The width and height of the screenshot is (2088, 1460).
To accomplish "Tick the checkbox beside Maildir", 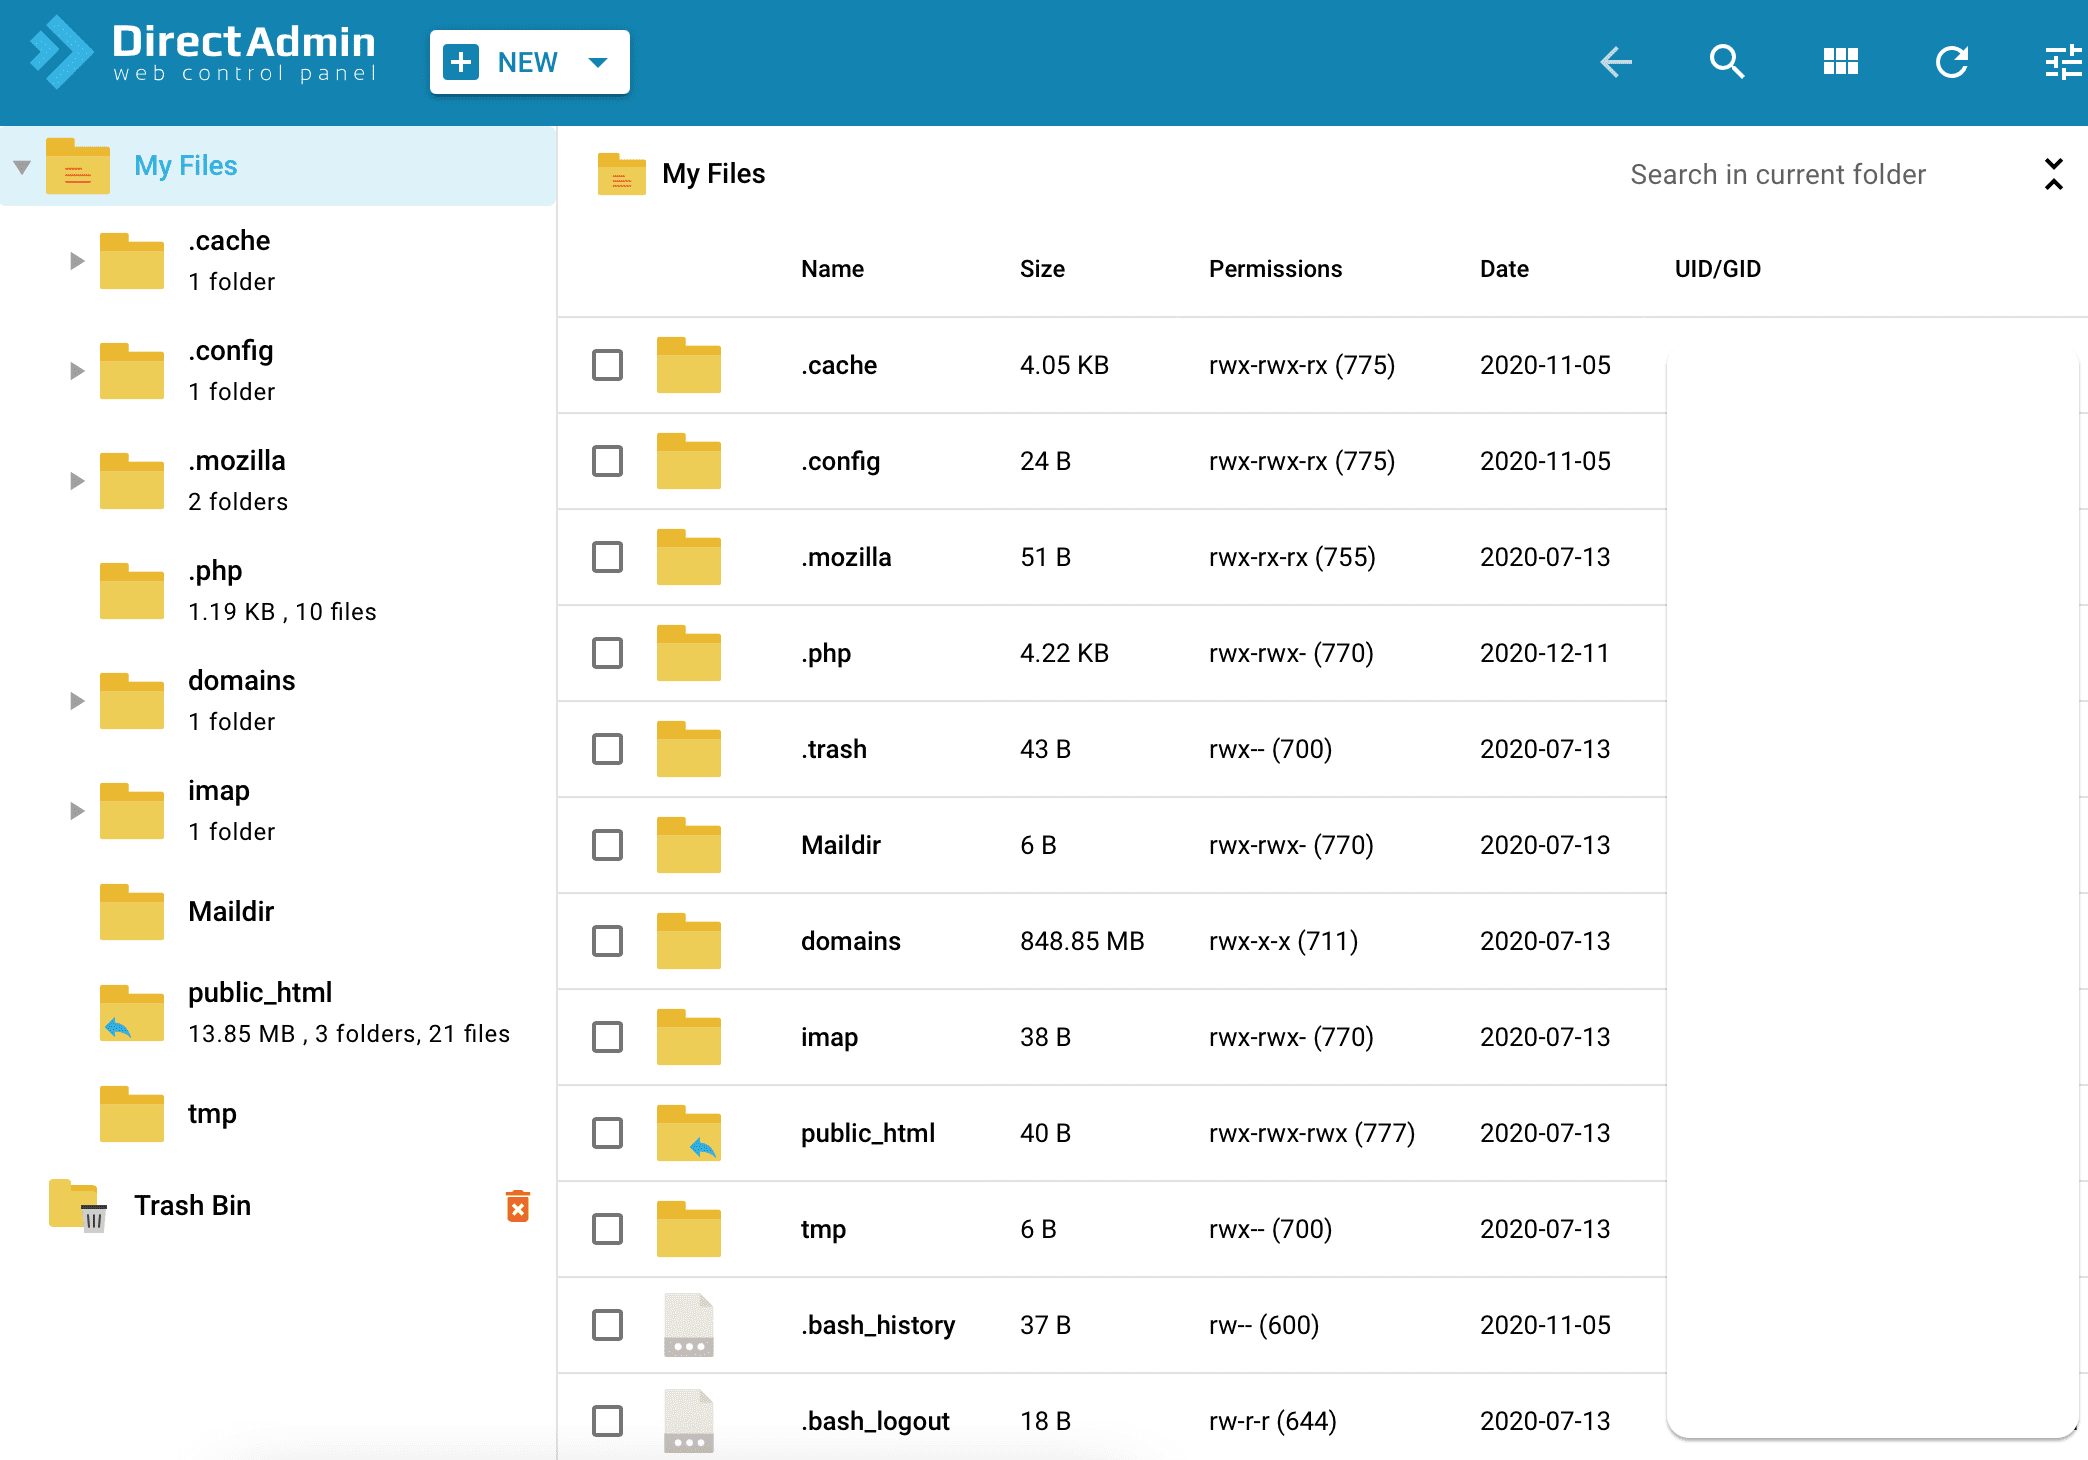I will click(x=607, y=845).
